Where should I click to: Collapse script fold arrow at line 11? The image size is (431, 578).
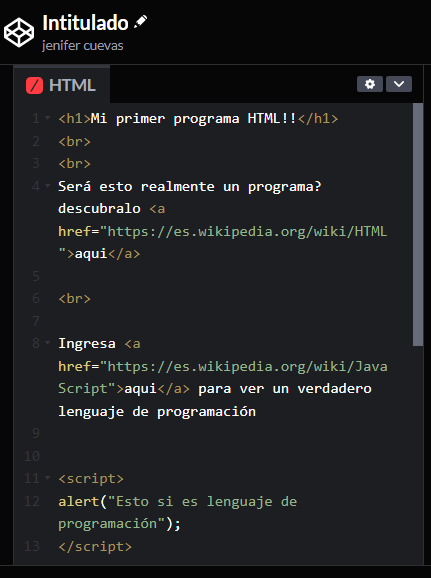coord(48,478)
